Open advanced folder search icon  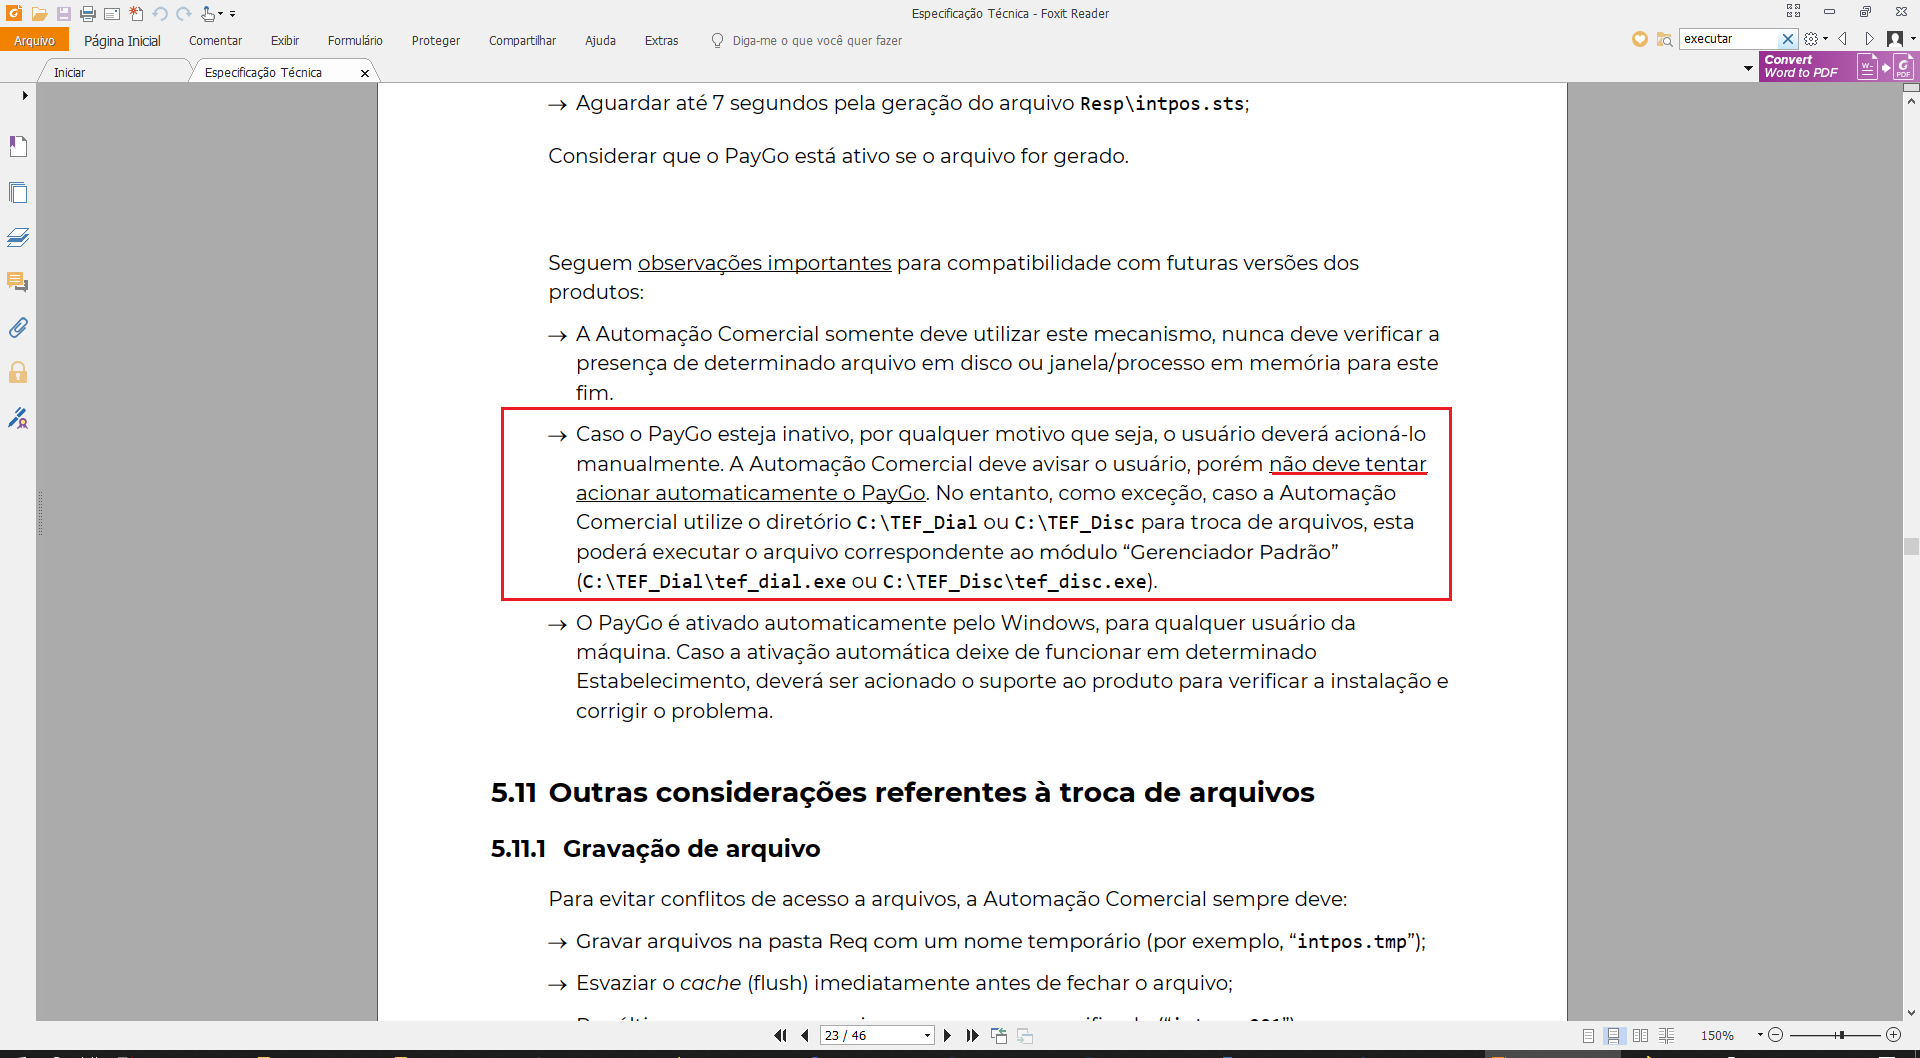coord(1664,39)
